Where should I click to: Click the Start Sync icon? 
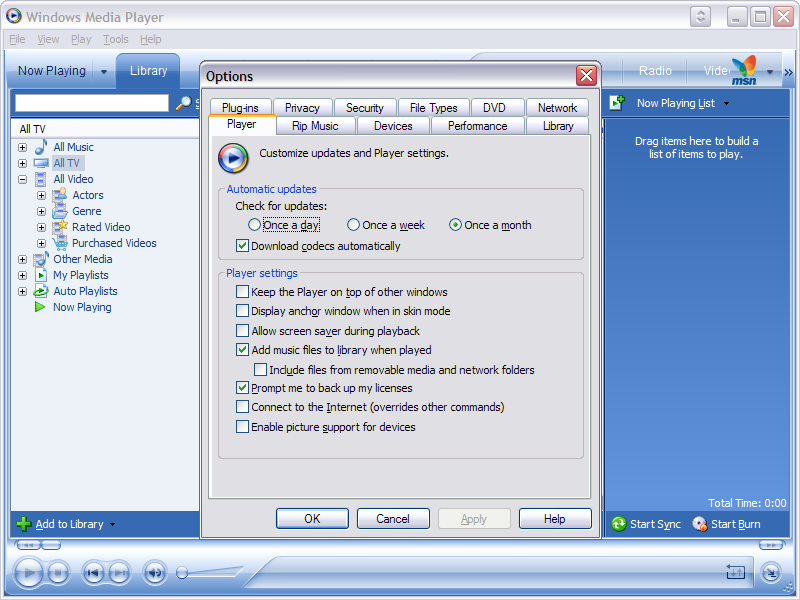(619, 524)
